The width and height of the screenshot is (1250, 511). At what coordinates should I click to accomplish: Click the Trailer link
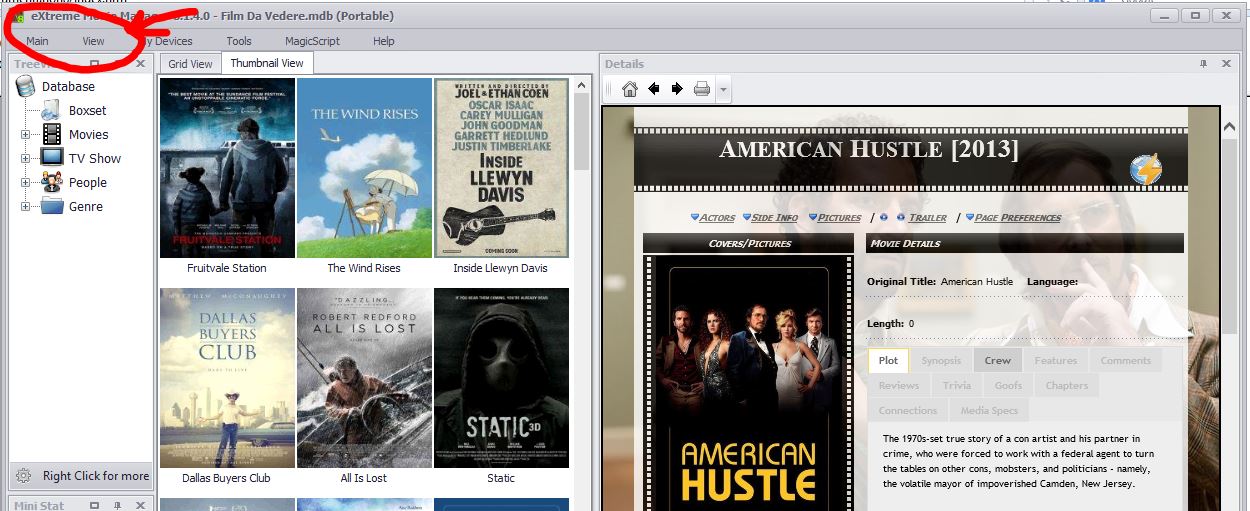927,217
